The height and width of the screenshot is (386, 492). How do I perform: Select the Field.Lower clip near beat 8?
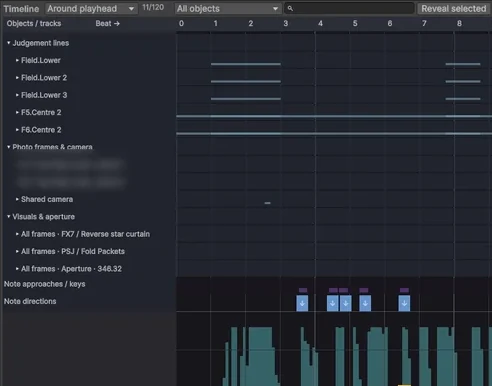(463, 64)
